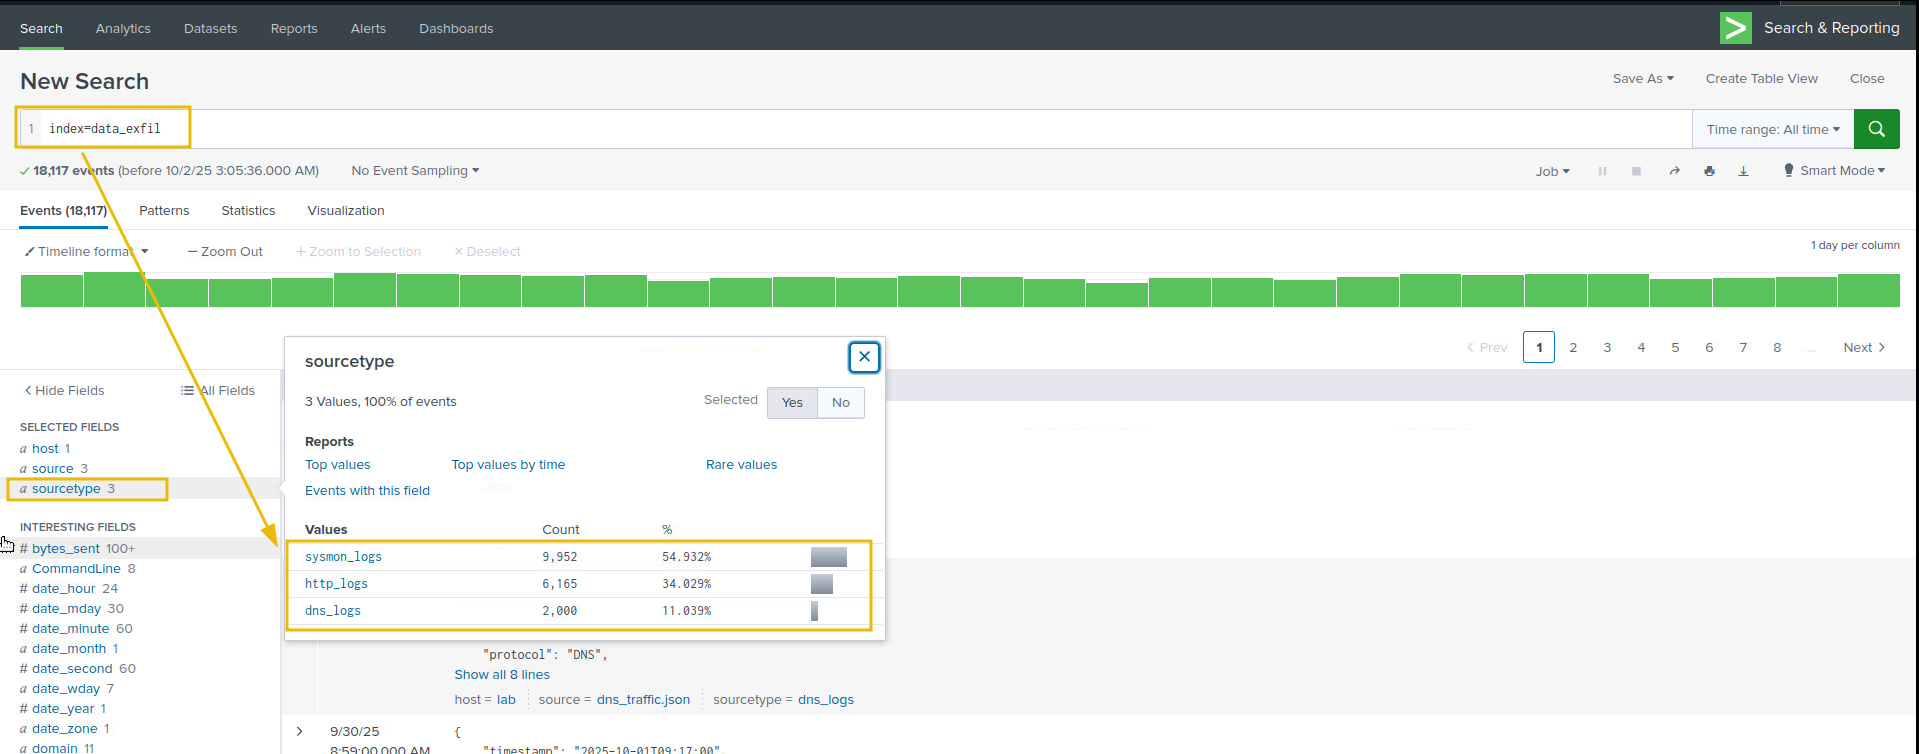Run search with the green magnifier button
The height and width of the screenshot is (754, 1919).
coord(1876,129)
